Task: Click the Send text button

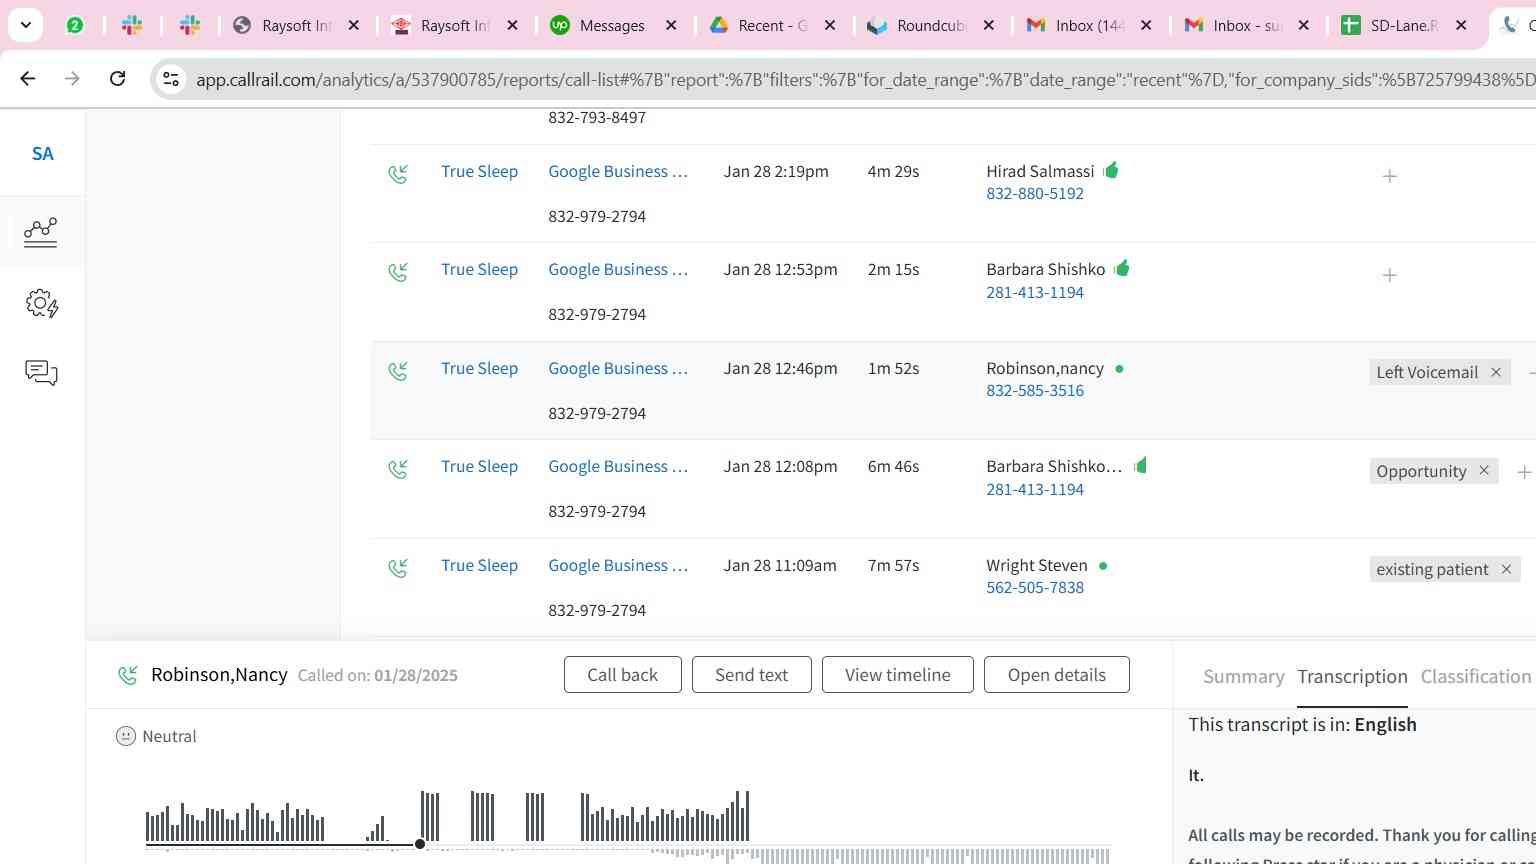Action: (x=751, y=674)
